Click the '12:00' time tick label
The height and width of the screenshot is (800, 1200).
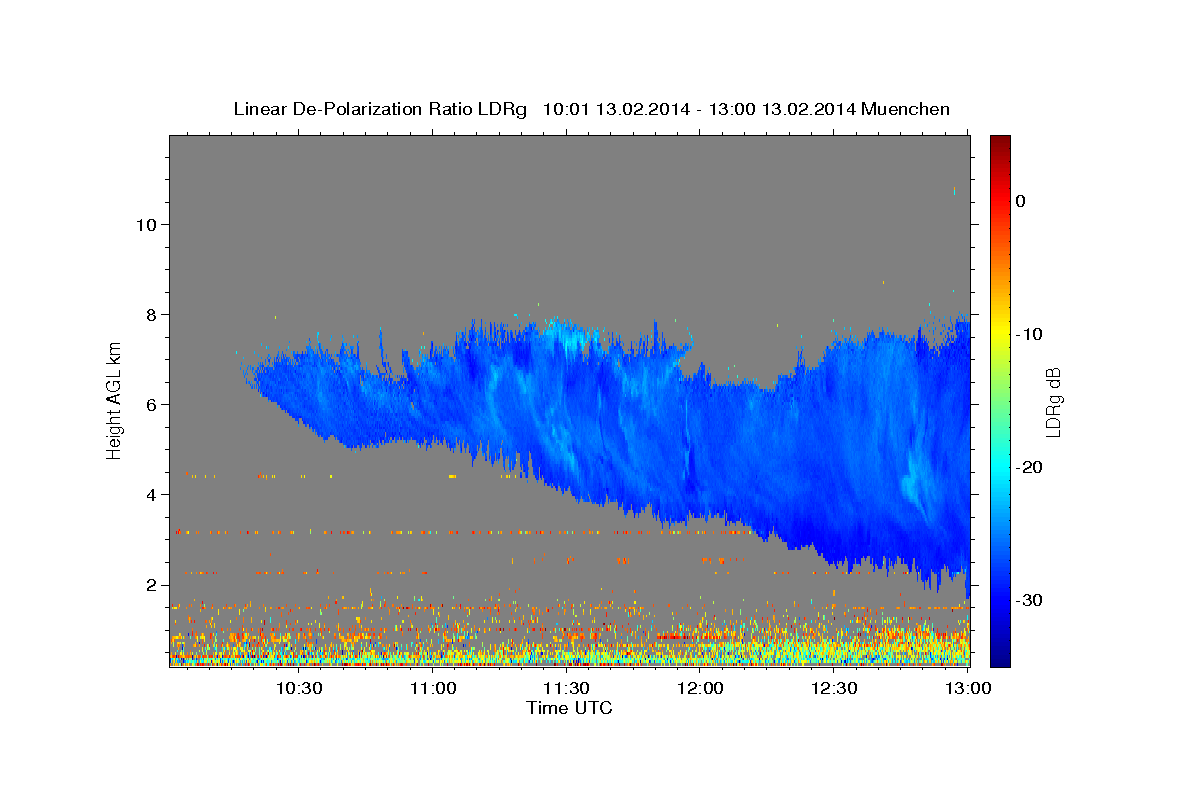701,689
